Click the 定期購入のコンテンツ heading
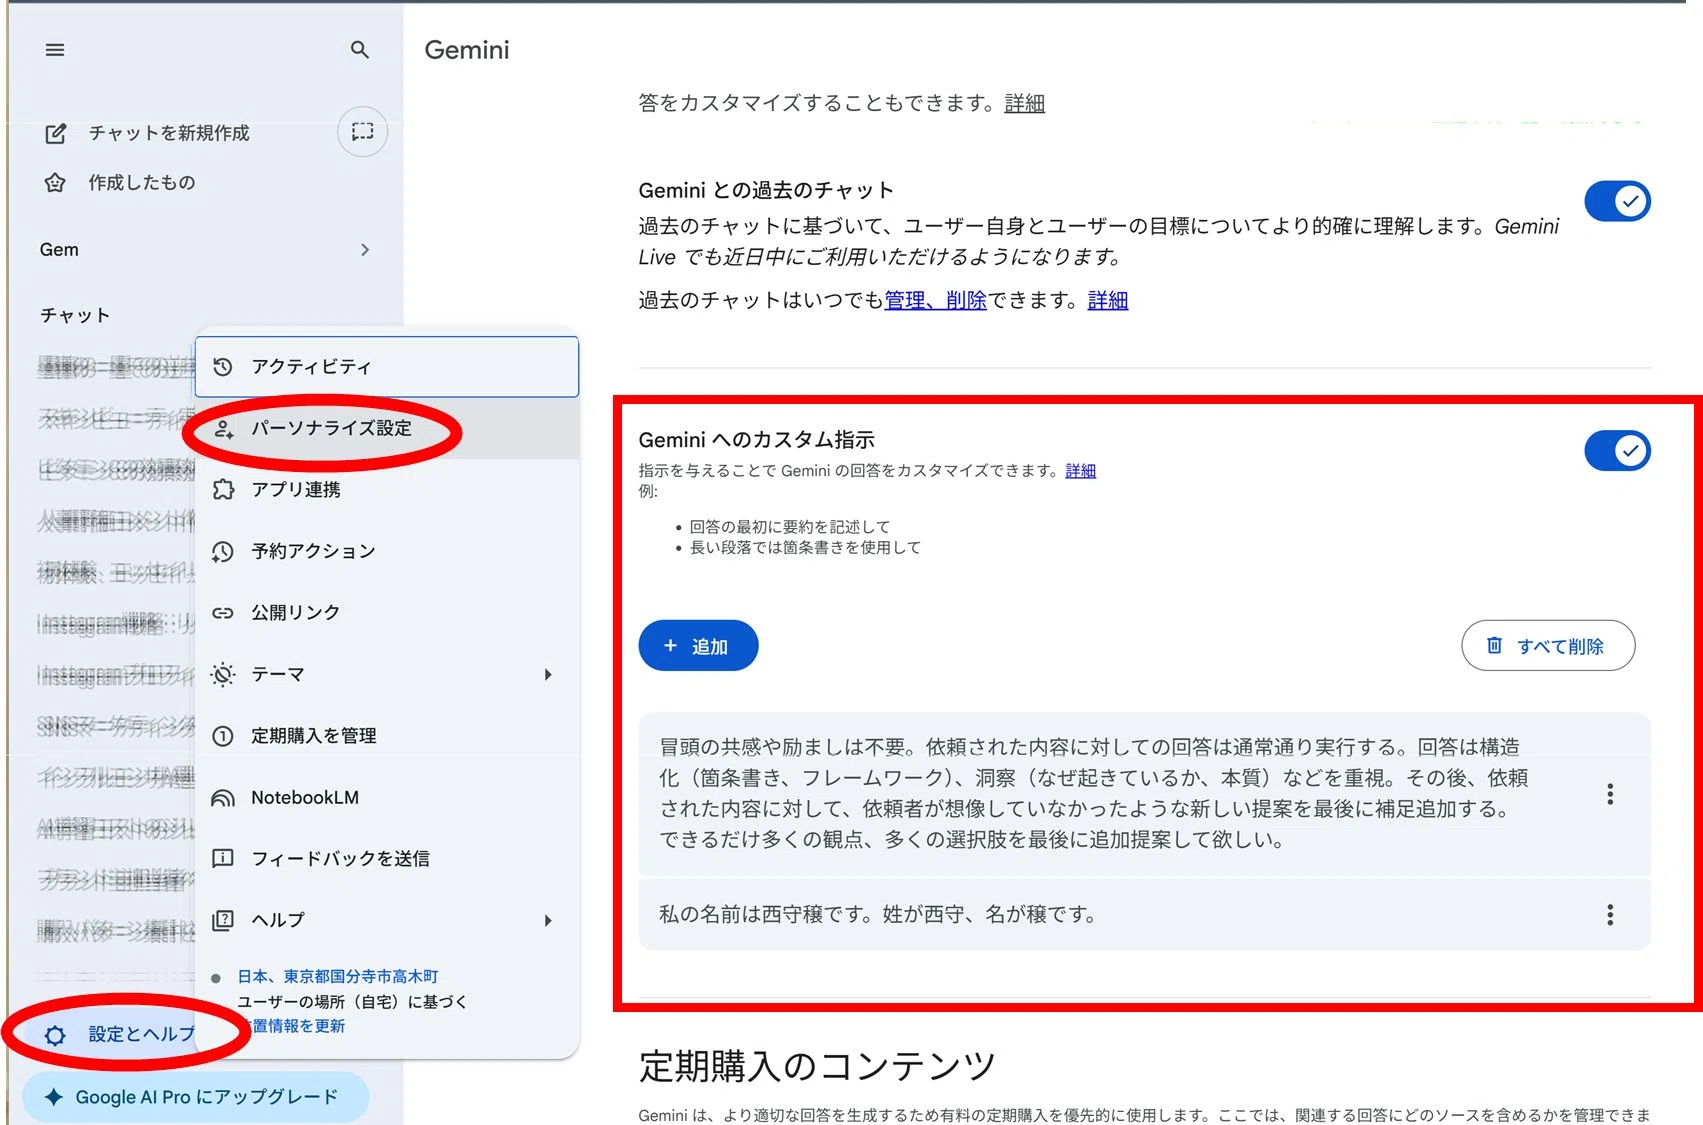 point(817,1067)
